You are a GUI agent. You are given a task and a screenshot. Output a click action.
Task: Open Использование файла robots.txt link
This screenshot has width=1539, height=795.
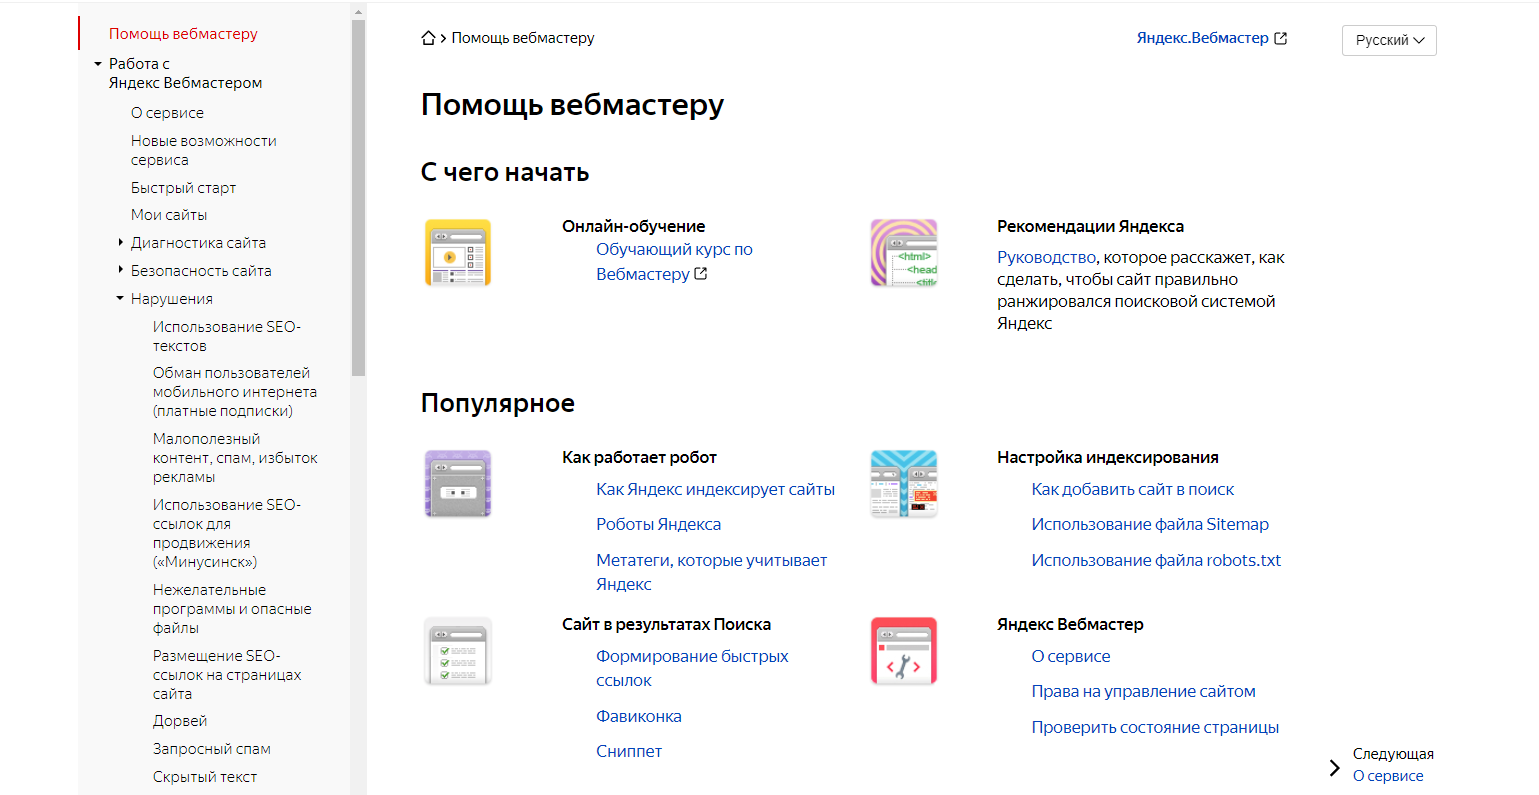click(x=1156, y=561)
